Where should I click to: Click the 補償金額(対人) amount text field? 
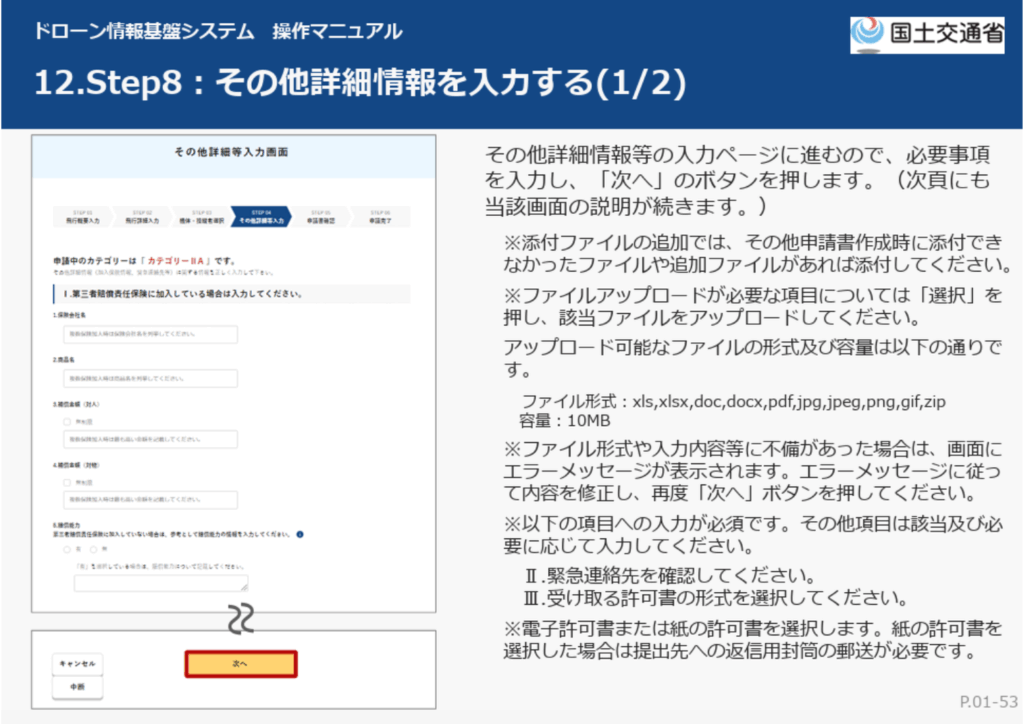coord(150,439)
